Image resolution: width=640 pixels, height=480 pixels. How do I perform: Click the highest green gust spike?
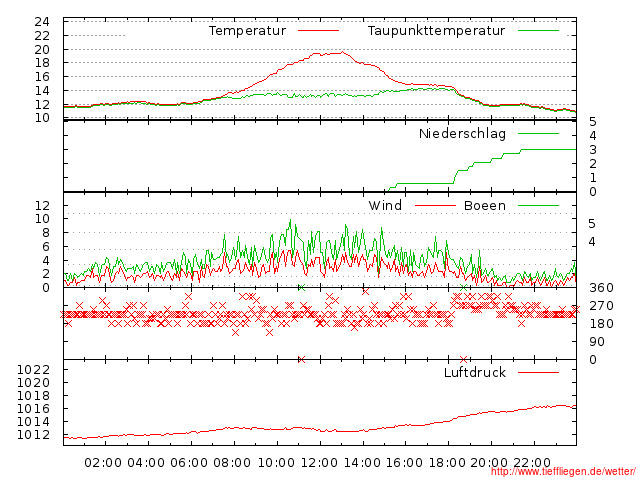(x=291, y=220)
